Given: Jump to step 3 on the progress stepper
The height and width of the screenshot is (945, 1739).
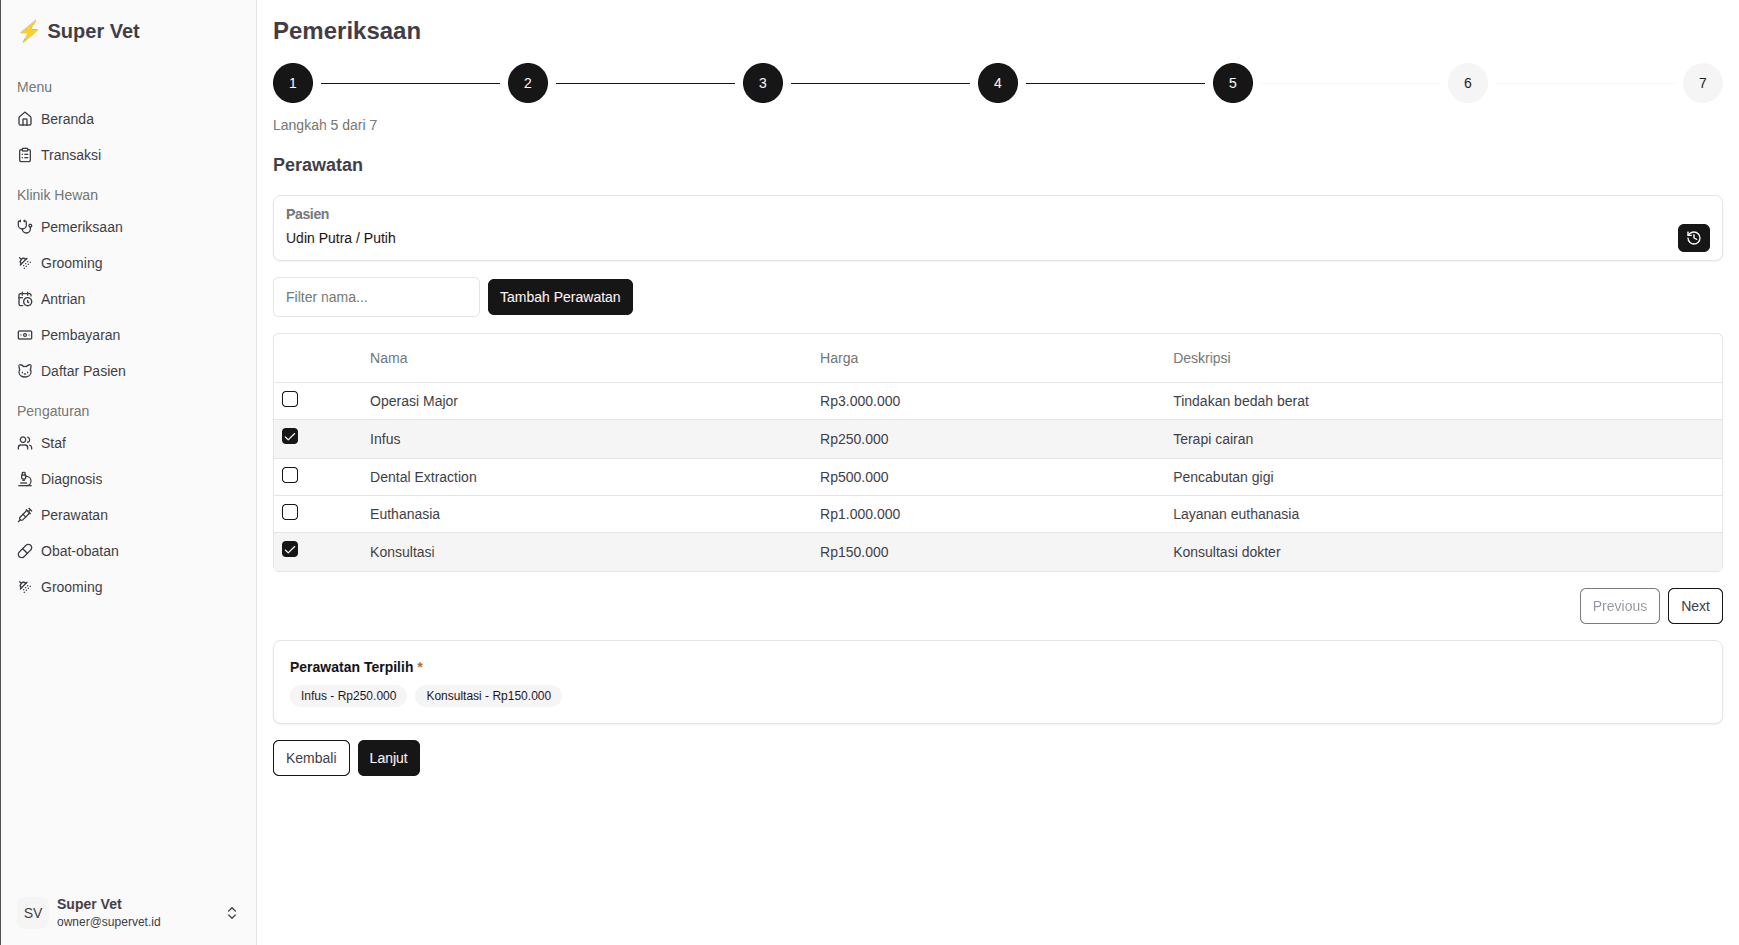Looking at the screenshot, I should click(x=762, y=83).
